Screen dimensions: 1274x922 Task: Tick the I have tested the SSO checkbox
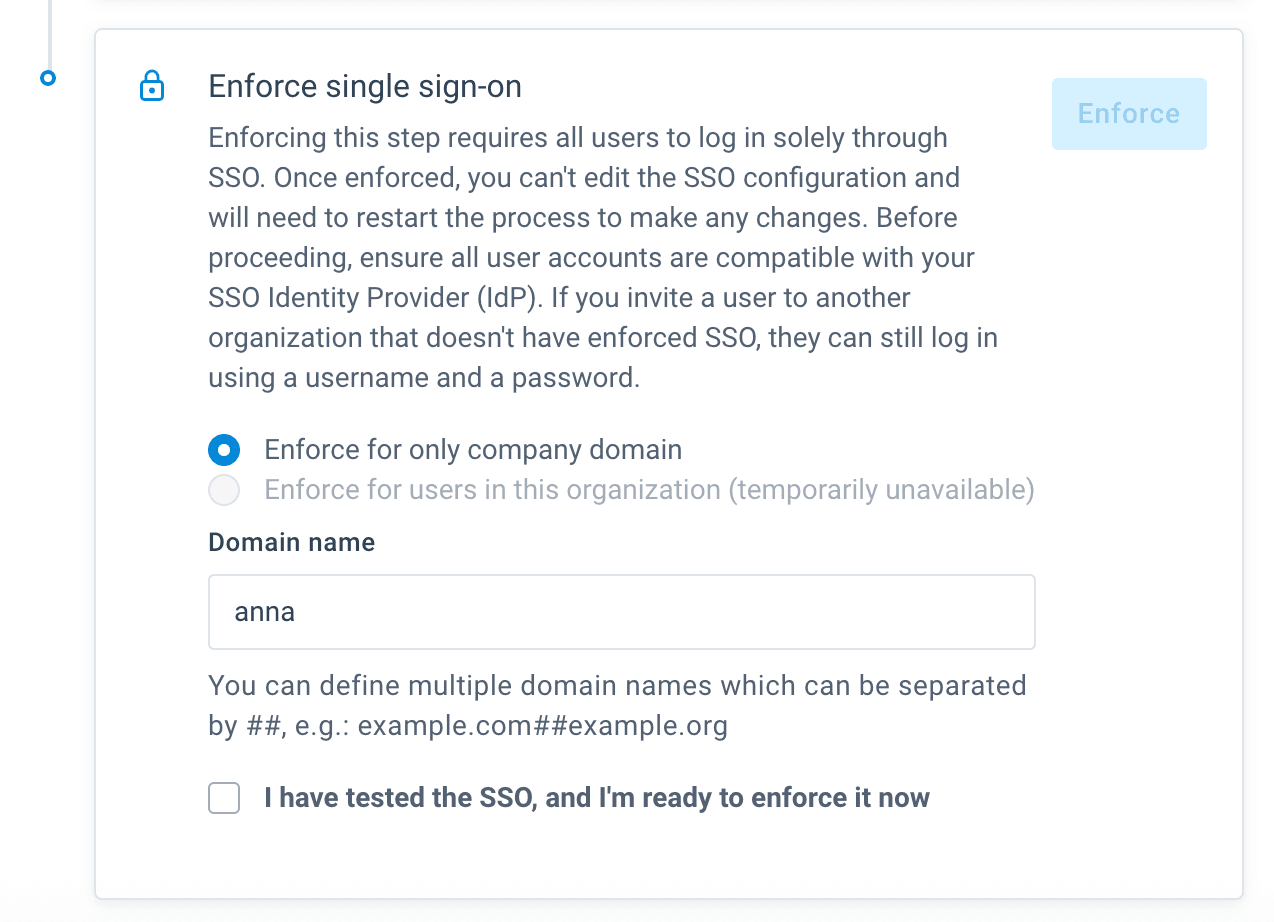click(x=224, y=798)
